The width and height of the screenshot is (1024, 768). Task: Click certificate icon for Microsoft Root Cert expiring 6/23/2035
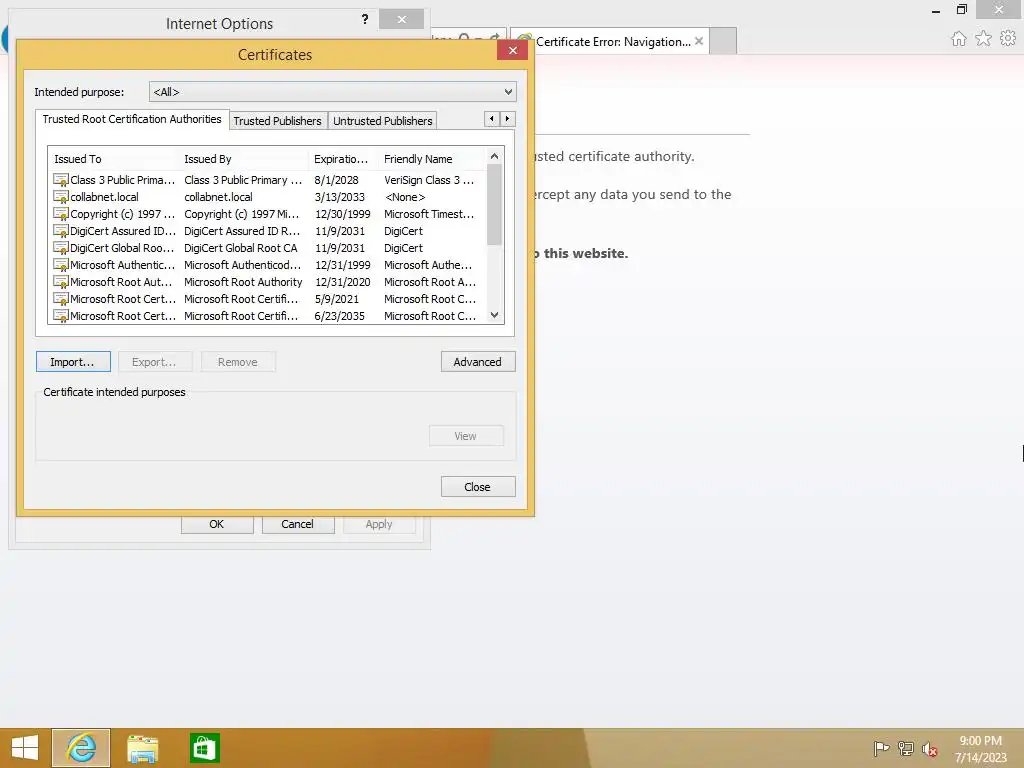point(61,315)
